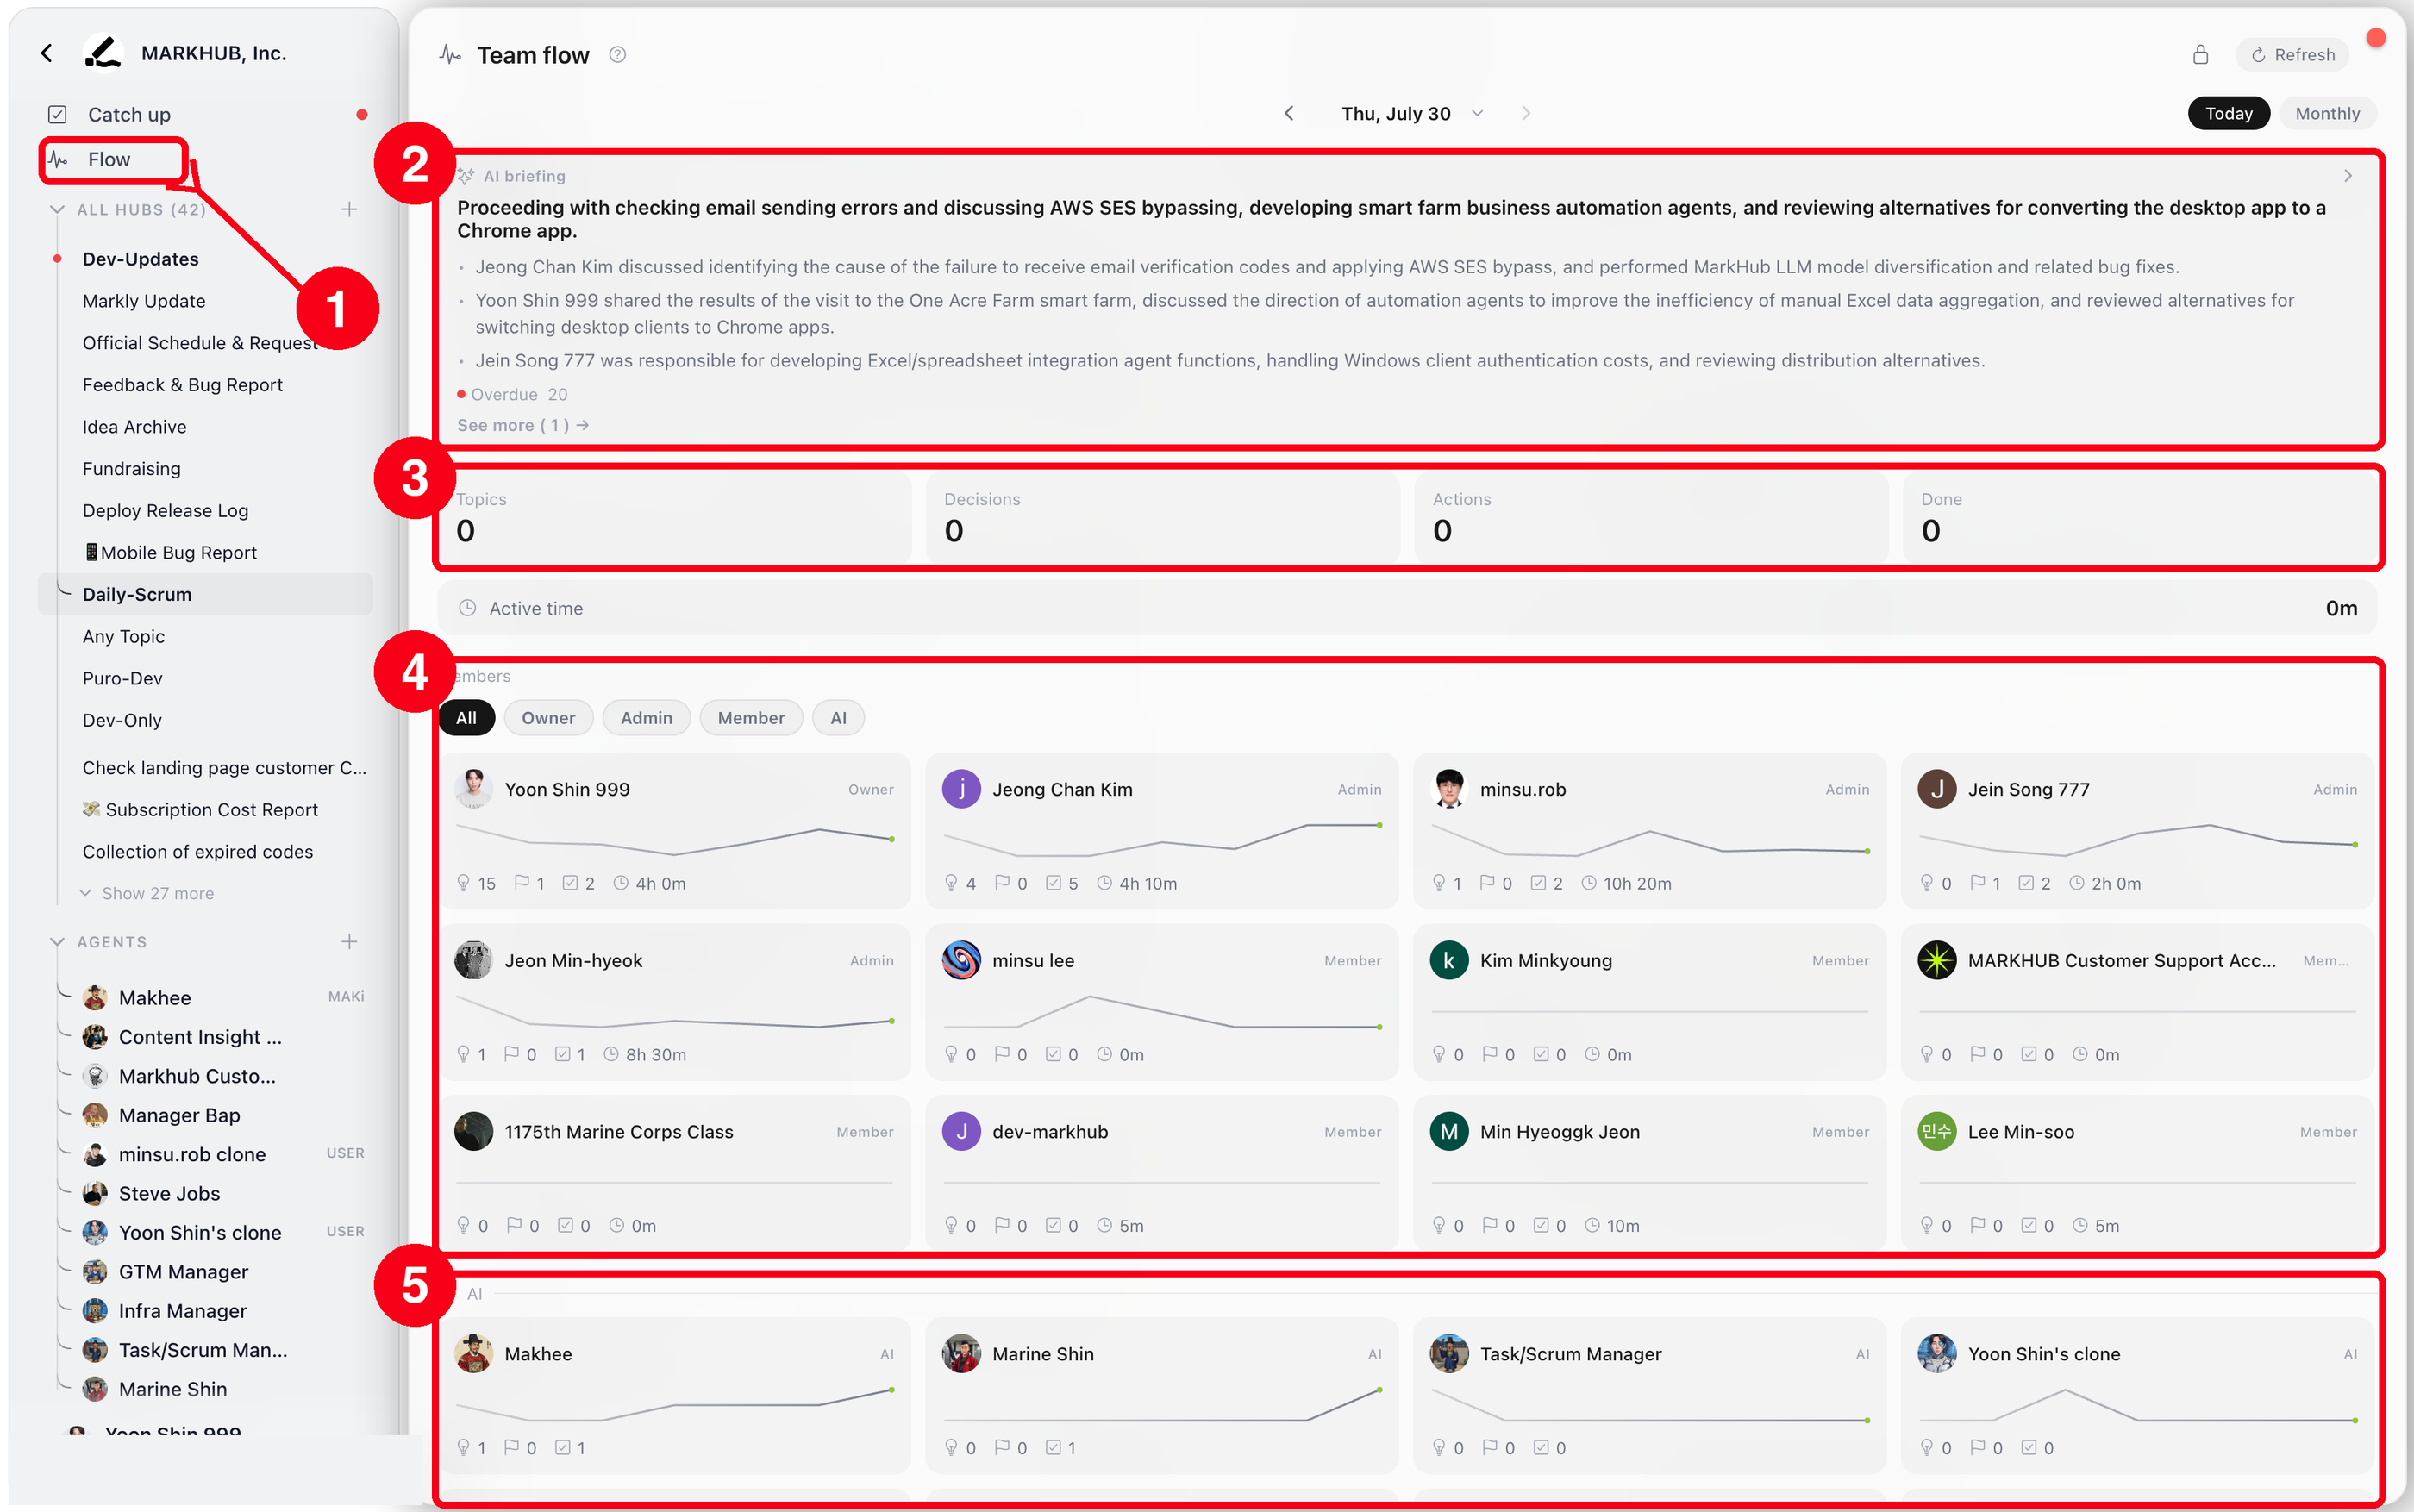Open Infra Manager agent avatar
2414x1512 pixels.
[x=95, y=1310]
